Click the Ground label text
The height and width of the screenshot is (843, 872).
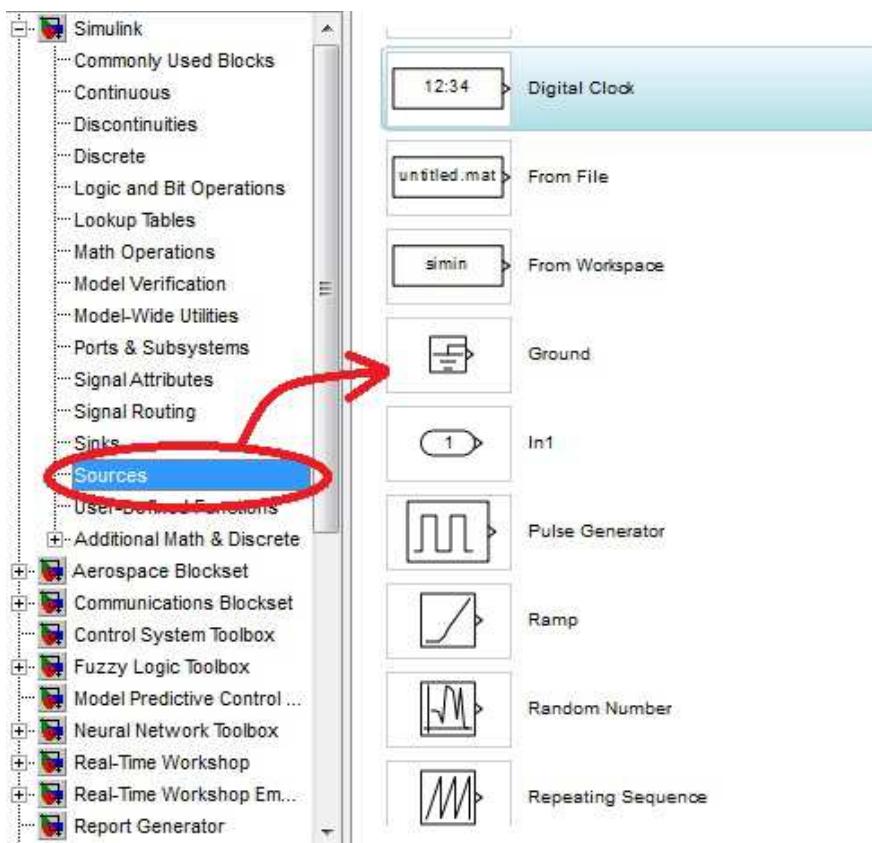coord(559,354)
